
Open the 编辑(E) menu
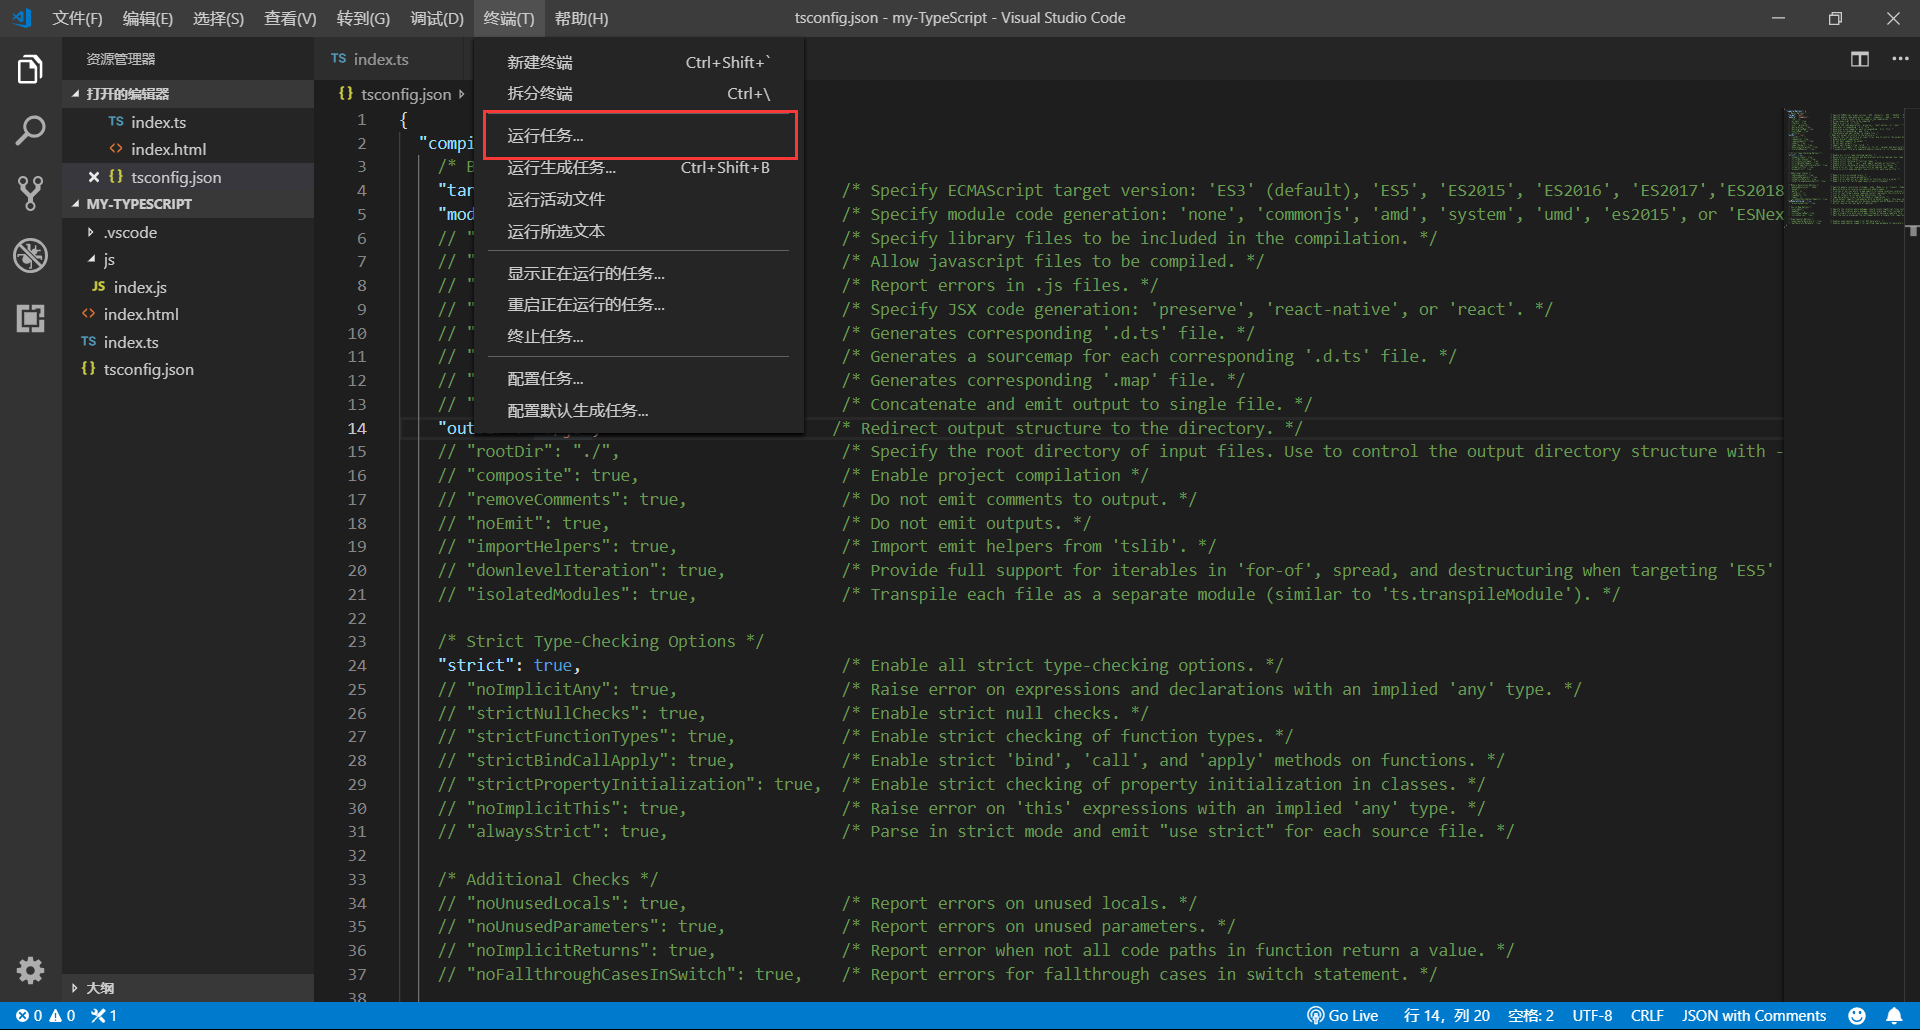pos(147,18)
